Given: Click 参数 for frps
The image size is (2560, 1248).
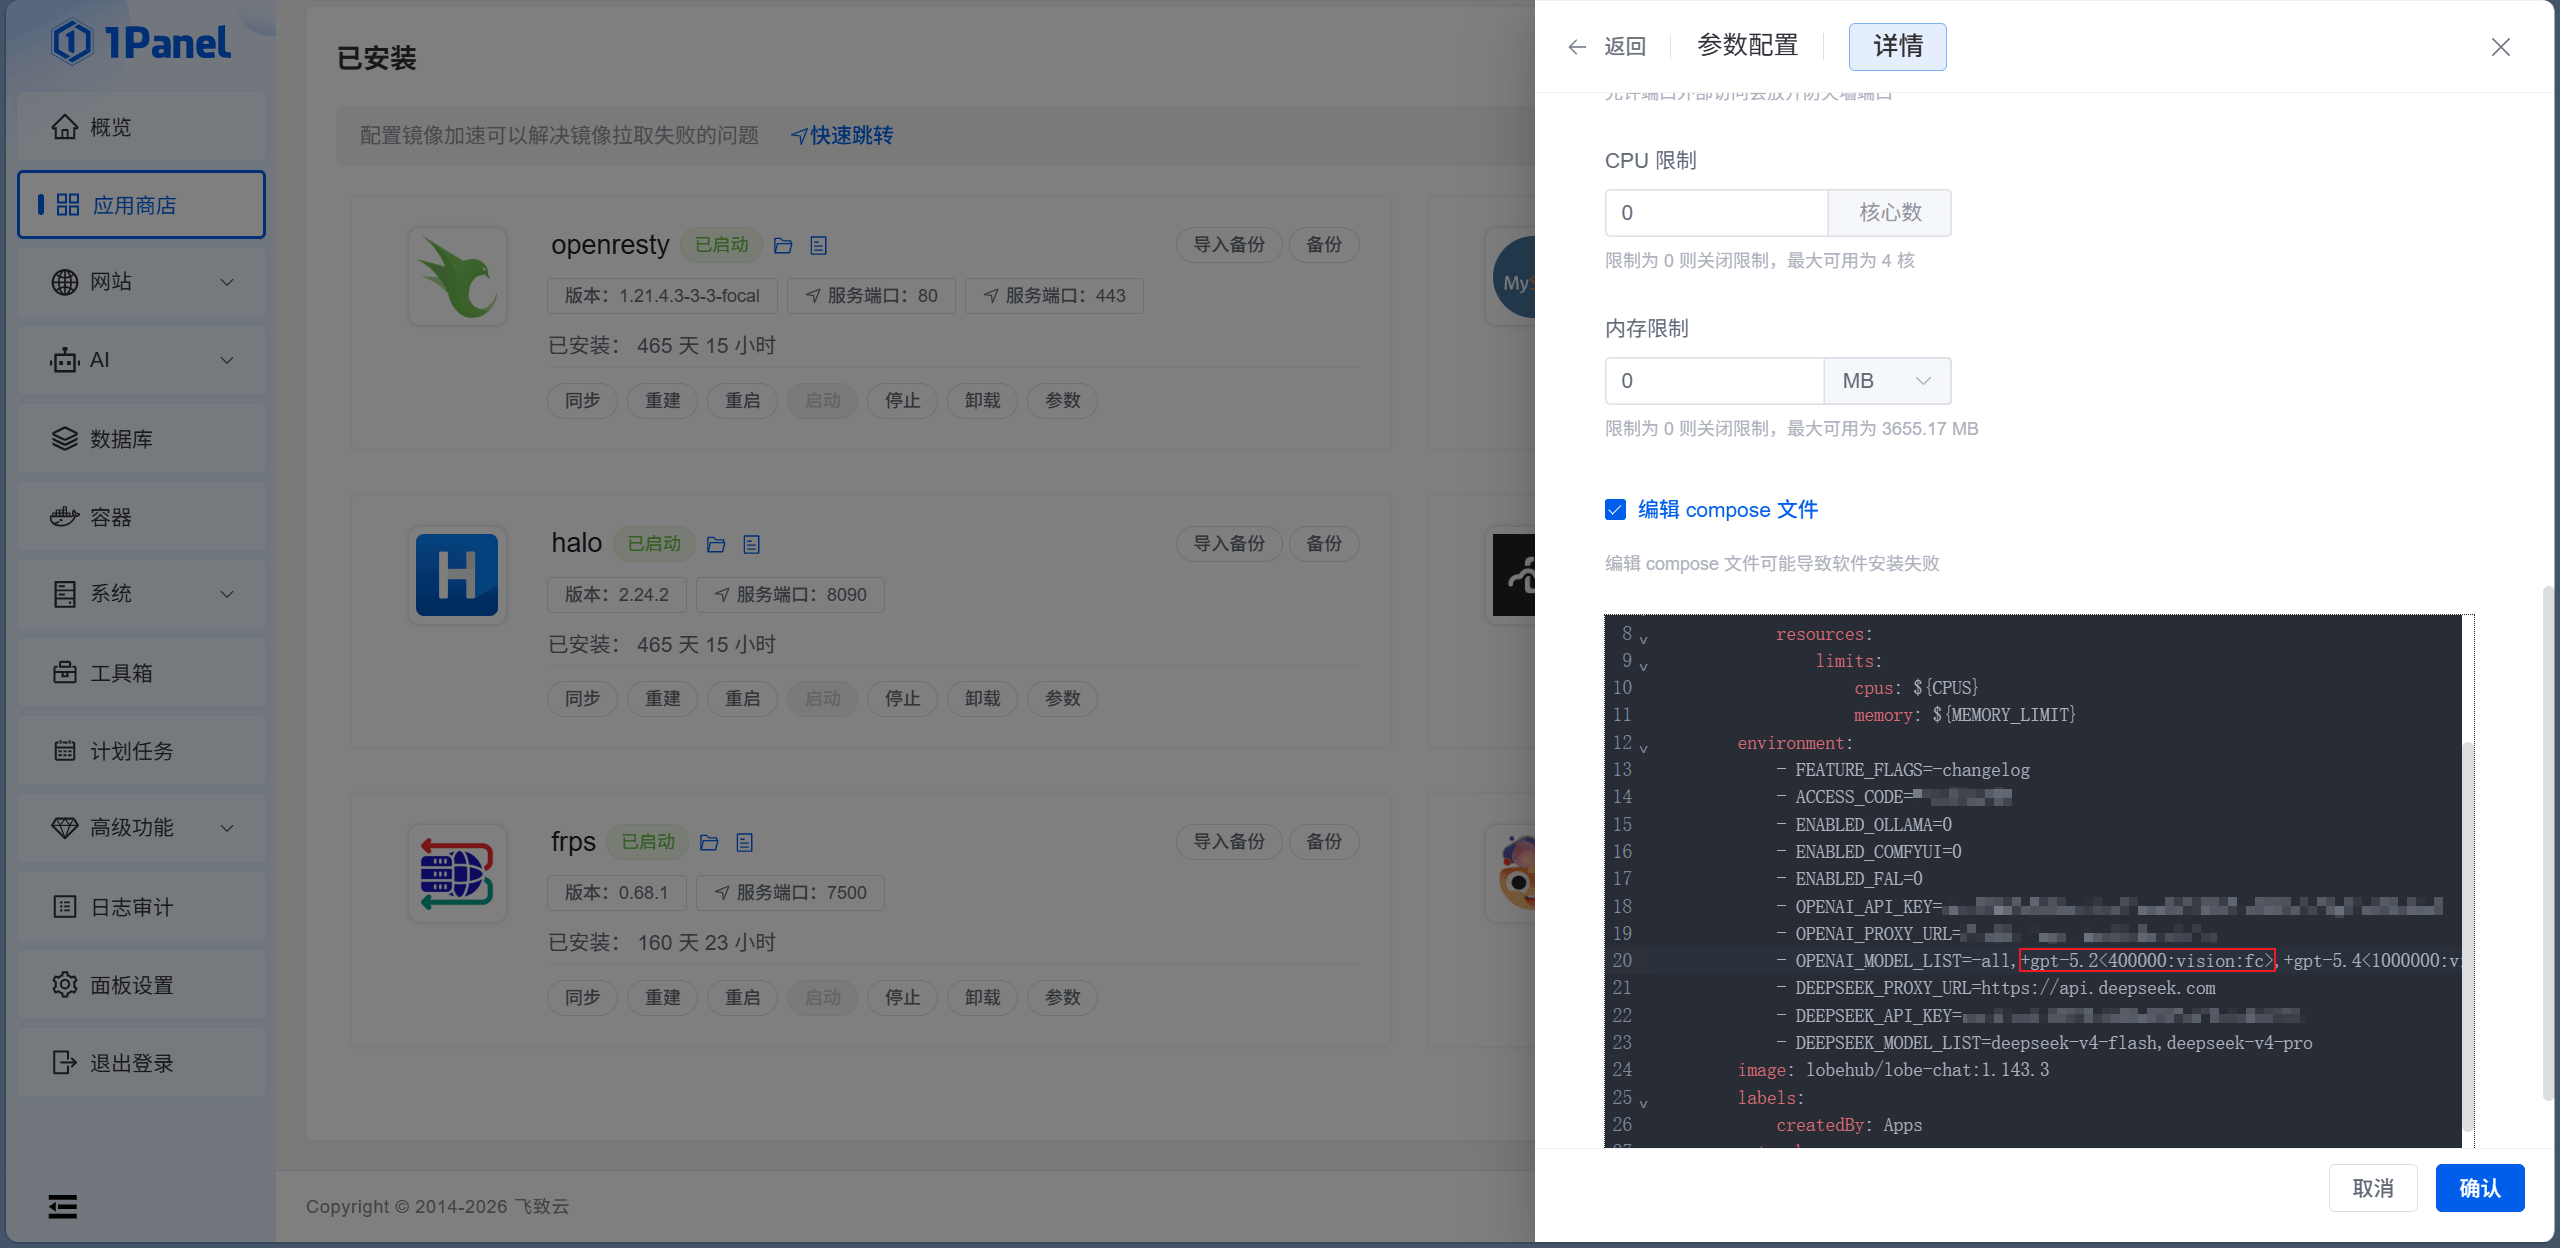Looking at the screenshot, I should pos(1062,998).
